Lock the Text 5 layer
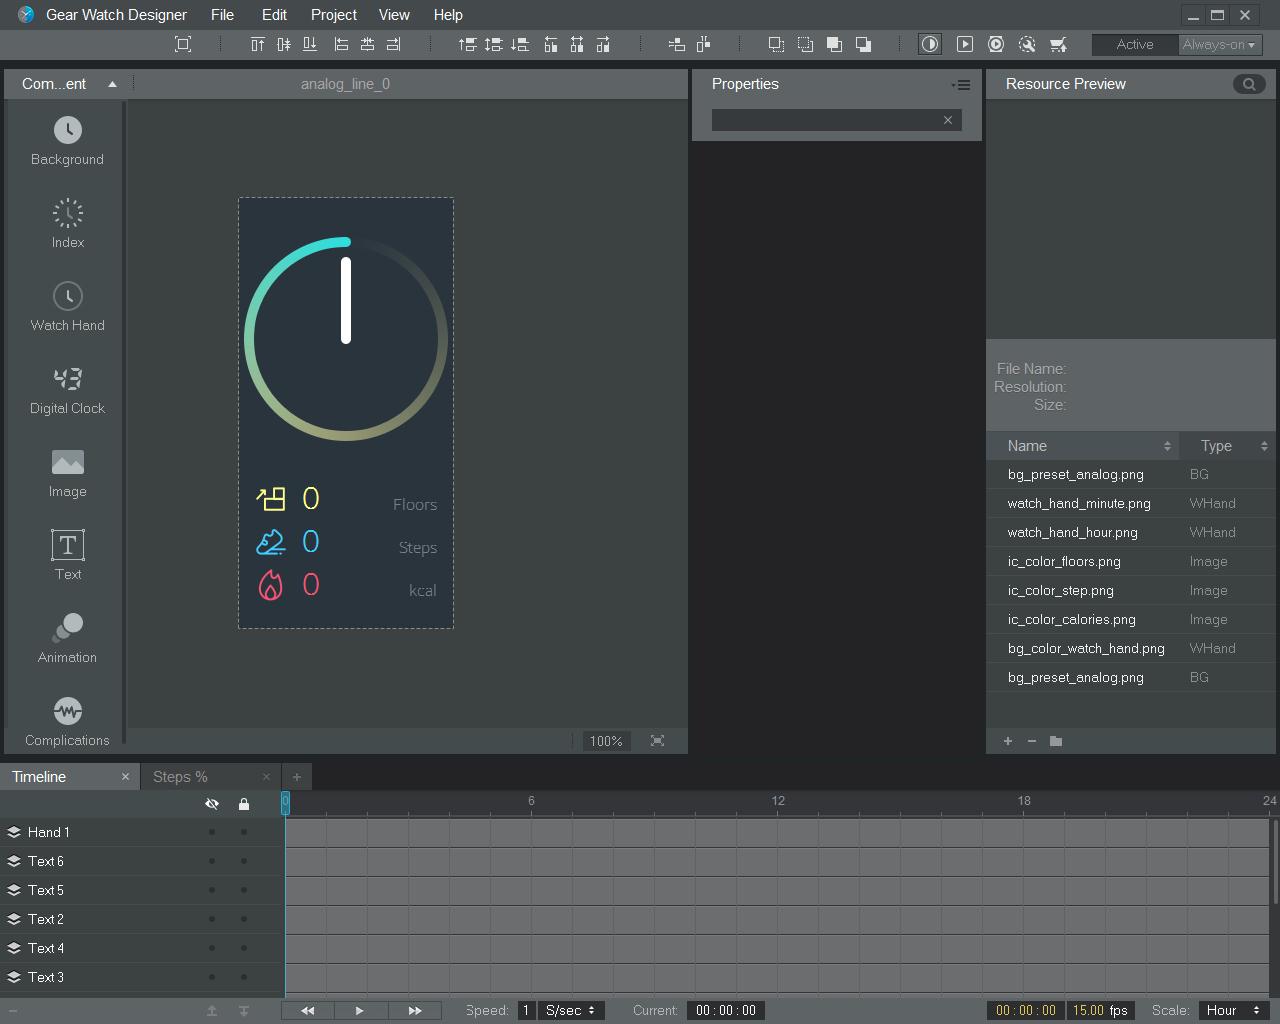The height and width of the screenshot is (1024, 1280). point(244,890)
